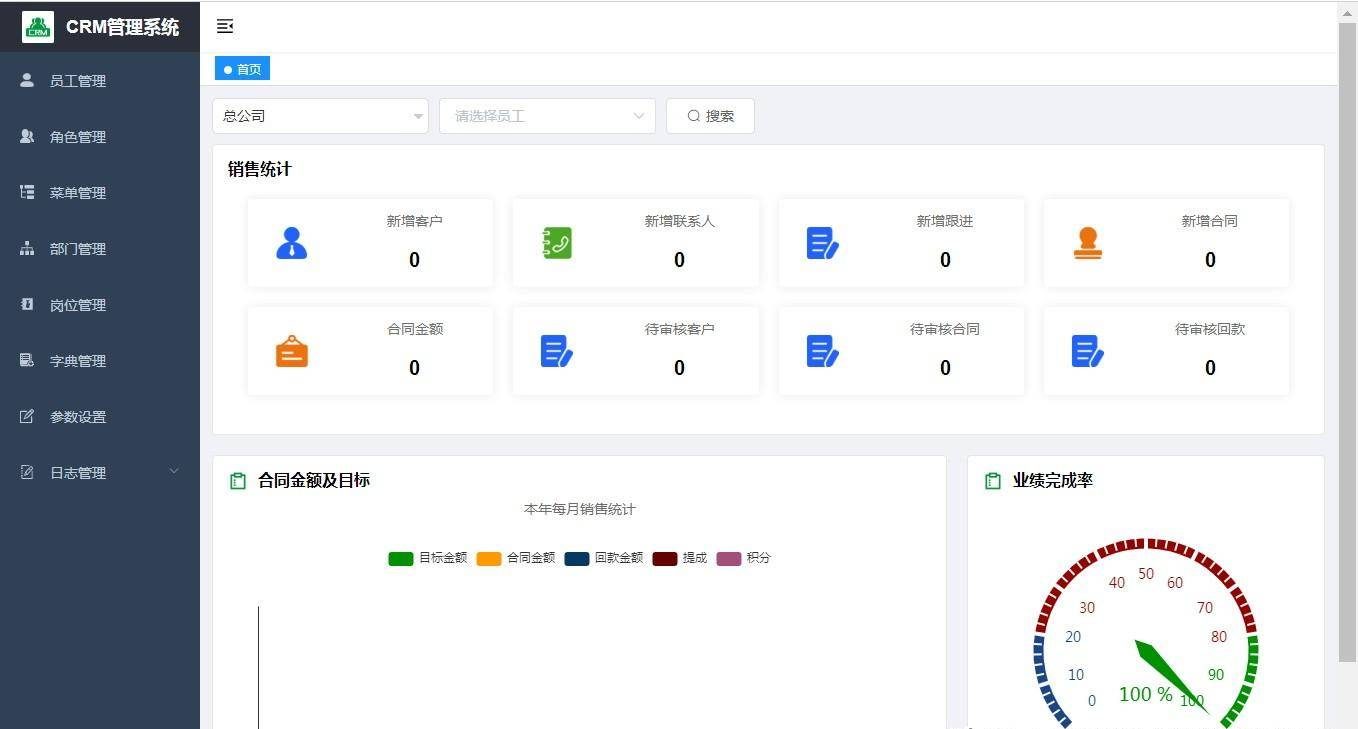Open 角色管理 menu item
Image resolution: width=1358 pixels, height=729 pixels.
[100, 137]
